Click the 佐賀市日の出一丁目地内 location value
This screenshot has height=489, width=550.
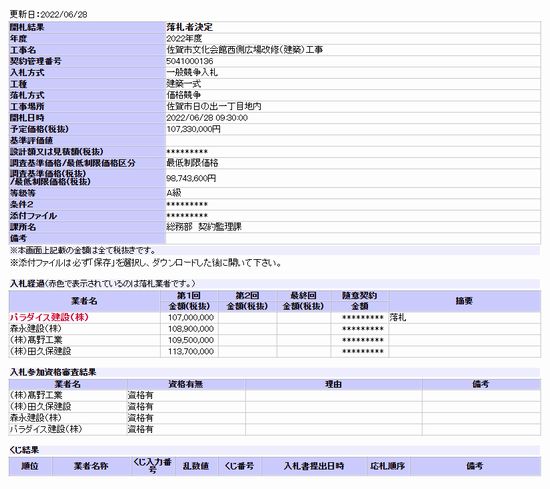tap(214, 106)
